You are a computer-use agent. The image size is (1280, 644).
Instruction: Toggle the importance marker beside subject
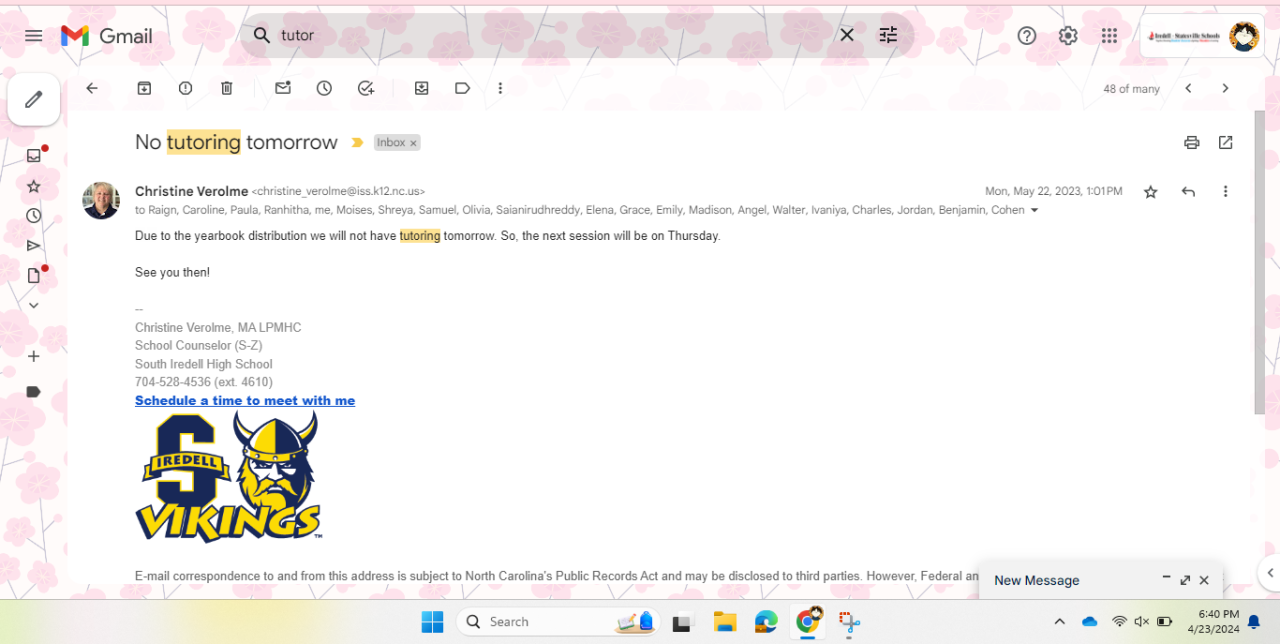[x=357, y=143]
